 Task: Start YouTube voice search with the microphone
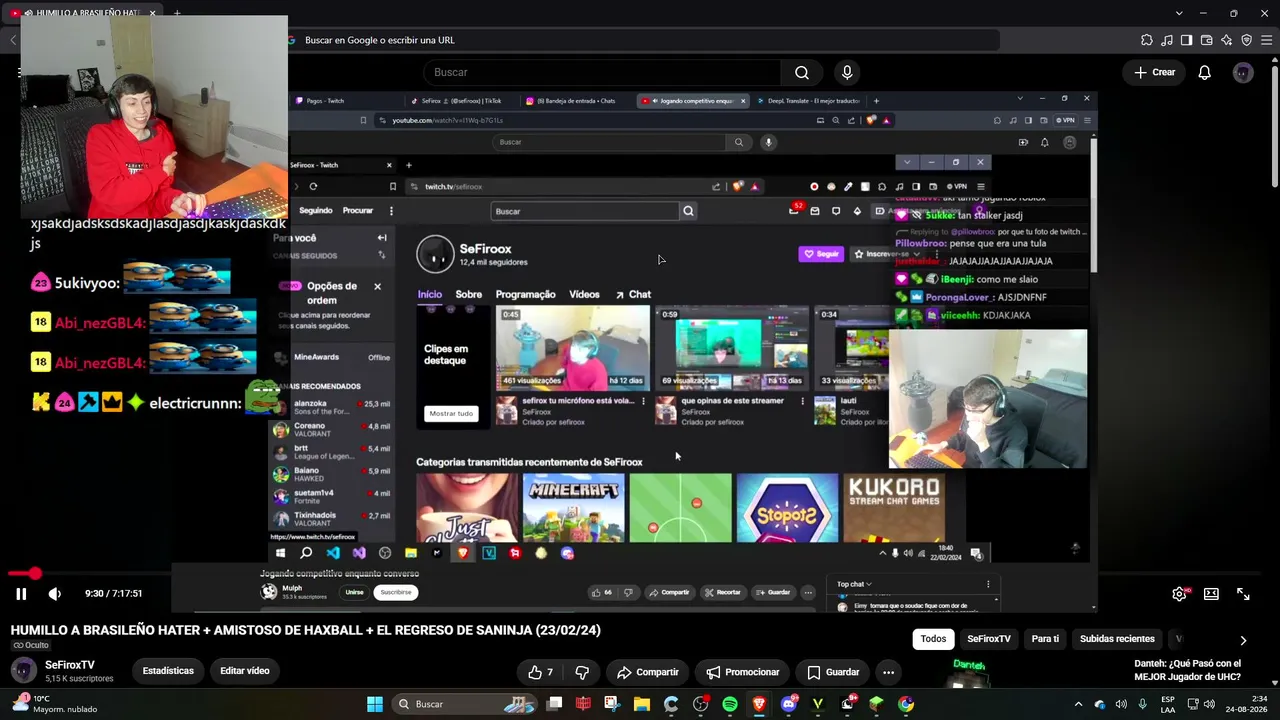pos(847,72)
